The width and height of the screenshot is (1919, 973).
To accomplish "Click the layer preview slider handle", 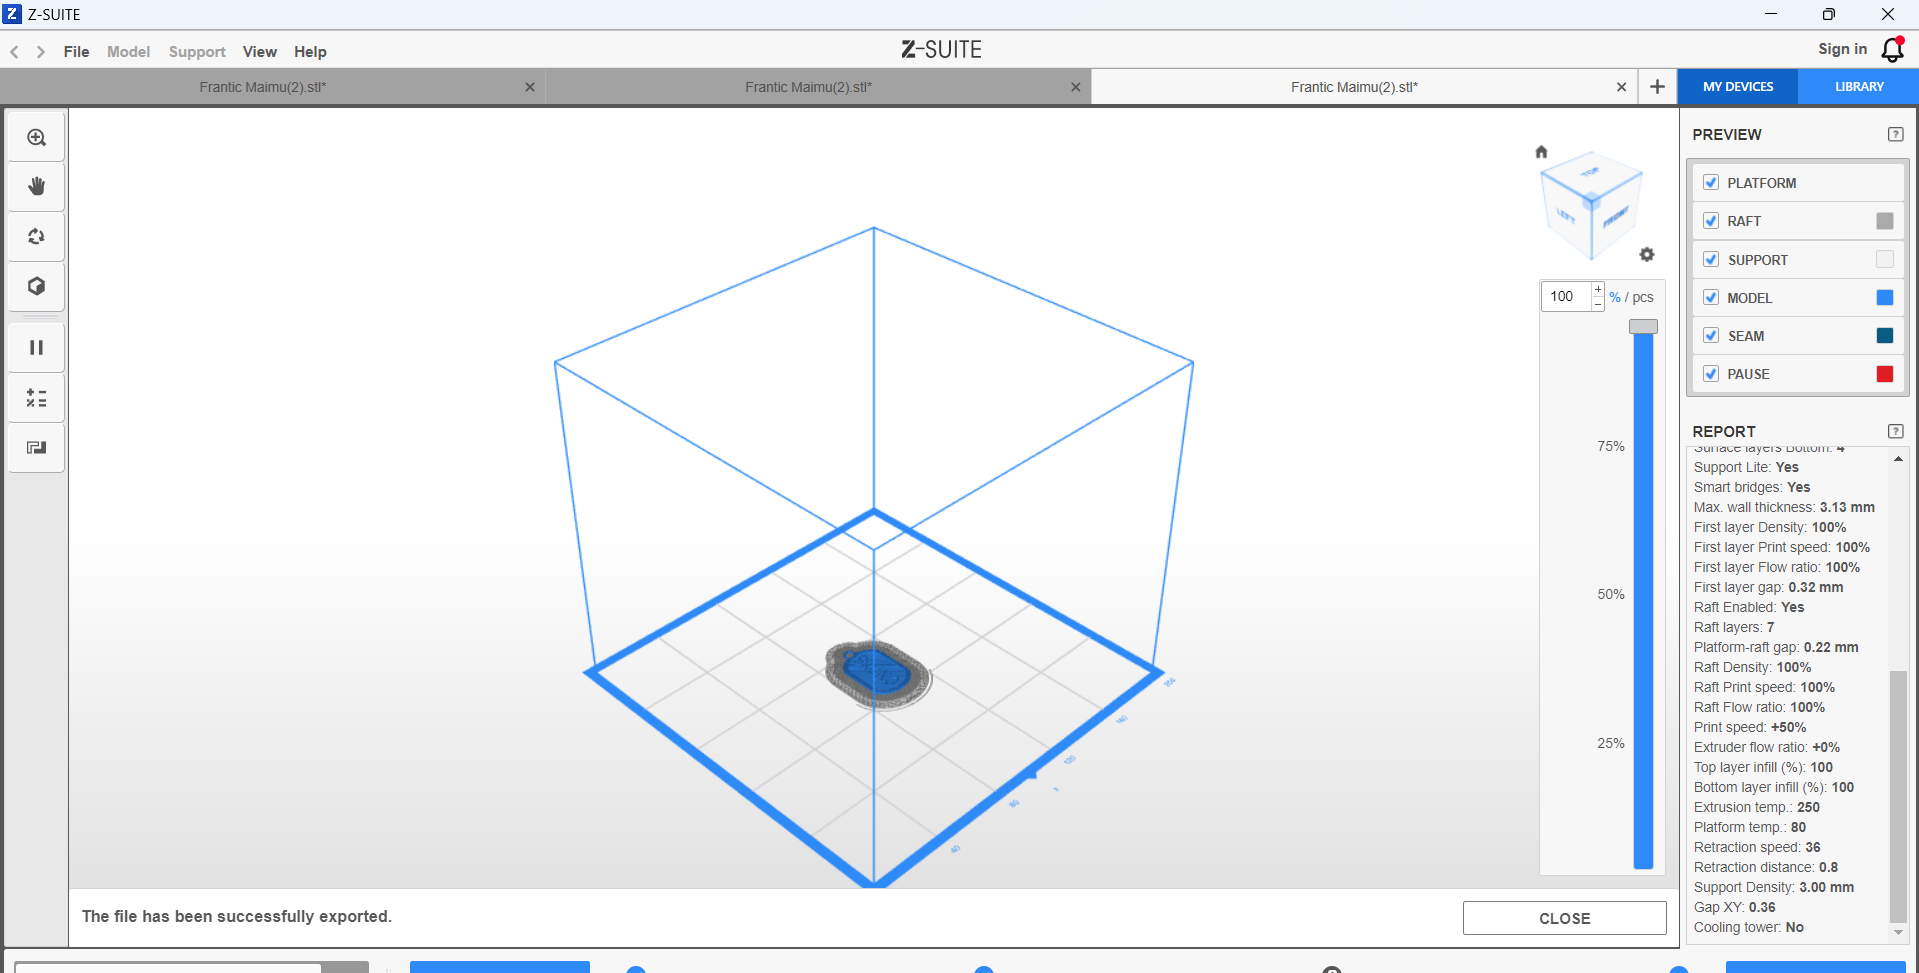I will [1643, 327].
